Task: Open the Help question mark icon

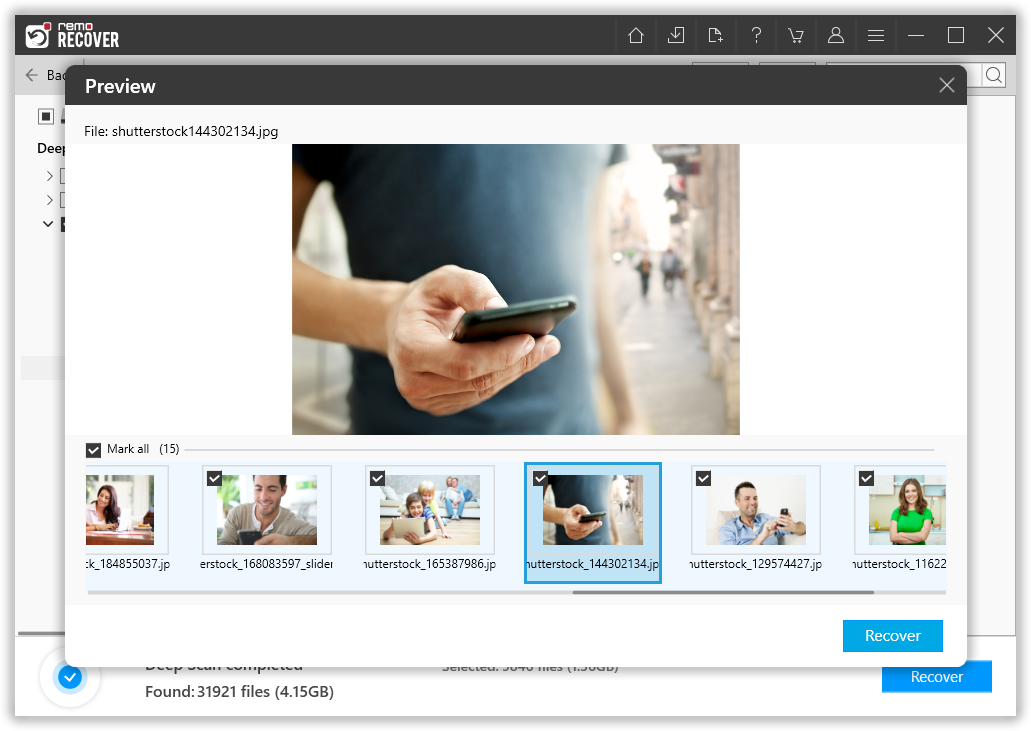Action: (756, 36)
